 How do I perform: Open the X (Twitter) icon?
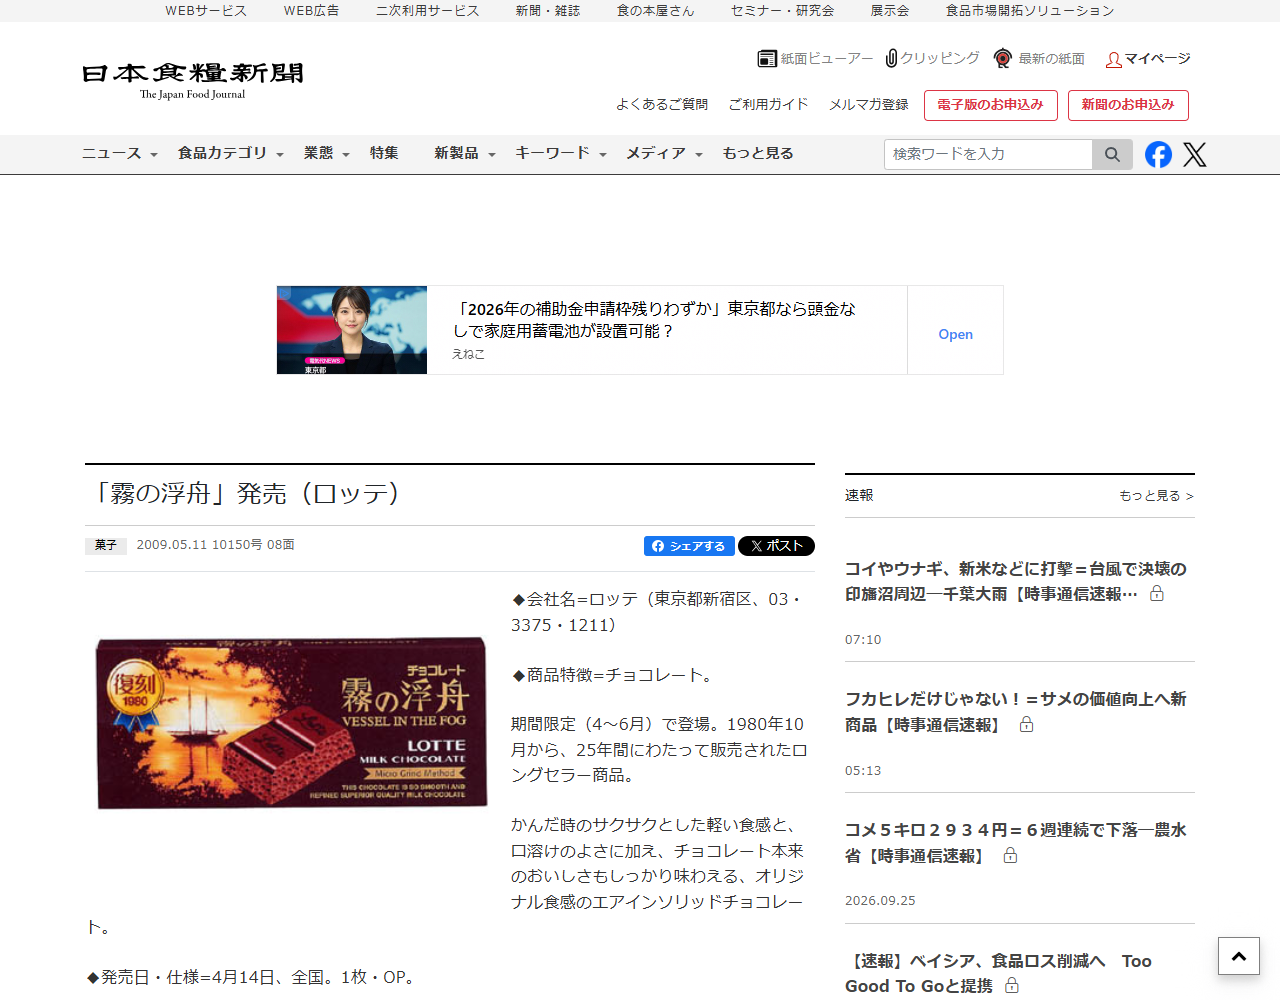pyautogui.click(x=1195, y=154)
